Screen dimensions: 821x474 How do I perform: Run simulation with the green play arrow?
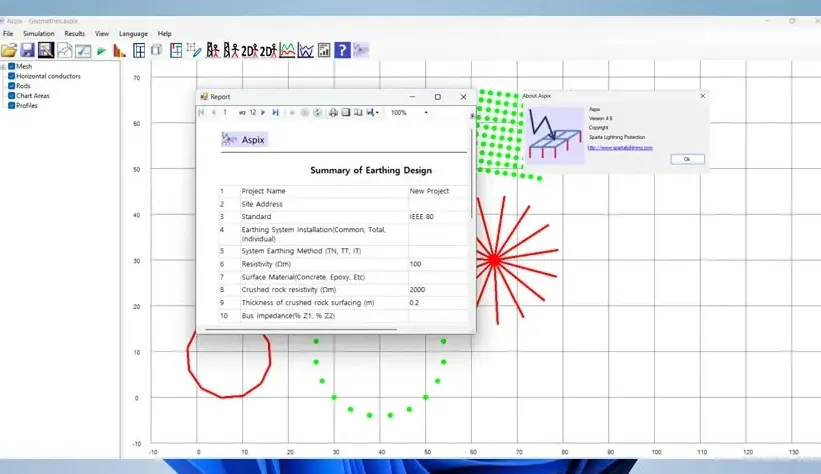[x=102, y=51]
